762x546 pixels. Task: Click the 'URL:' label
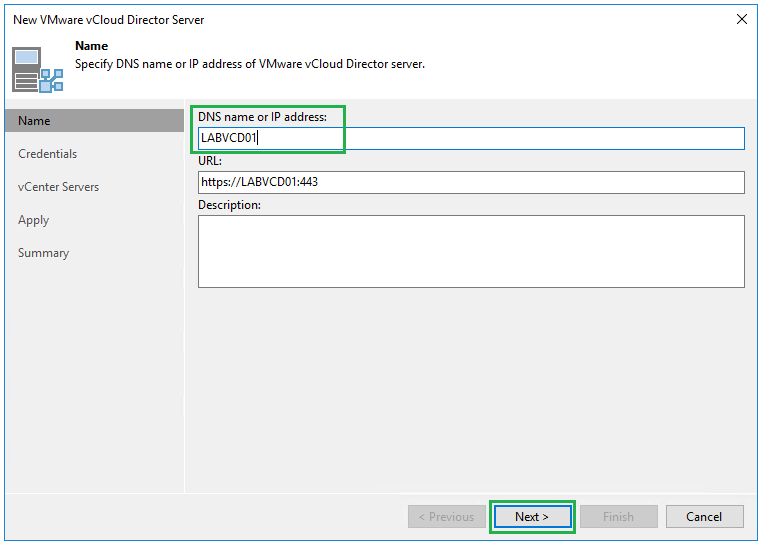click(x=210, y=160)
